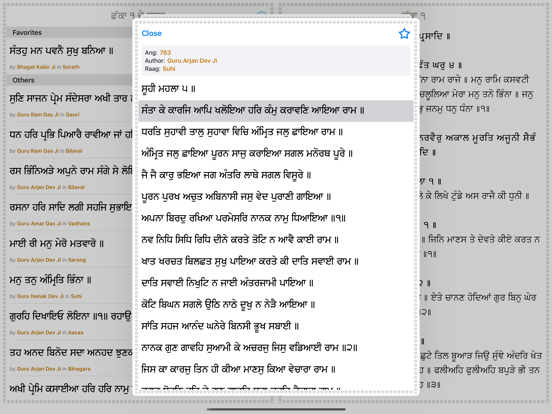Tap background line ਏਤੇ ਚਾਨਣ ਹੋਦਿਆਂ ਗੁਰ ਬਿਨੁ ਘੋਰ

[x=483, y=297]
